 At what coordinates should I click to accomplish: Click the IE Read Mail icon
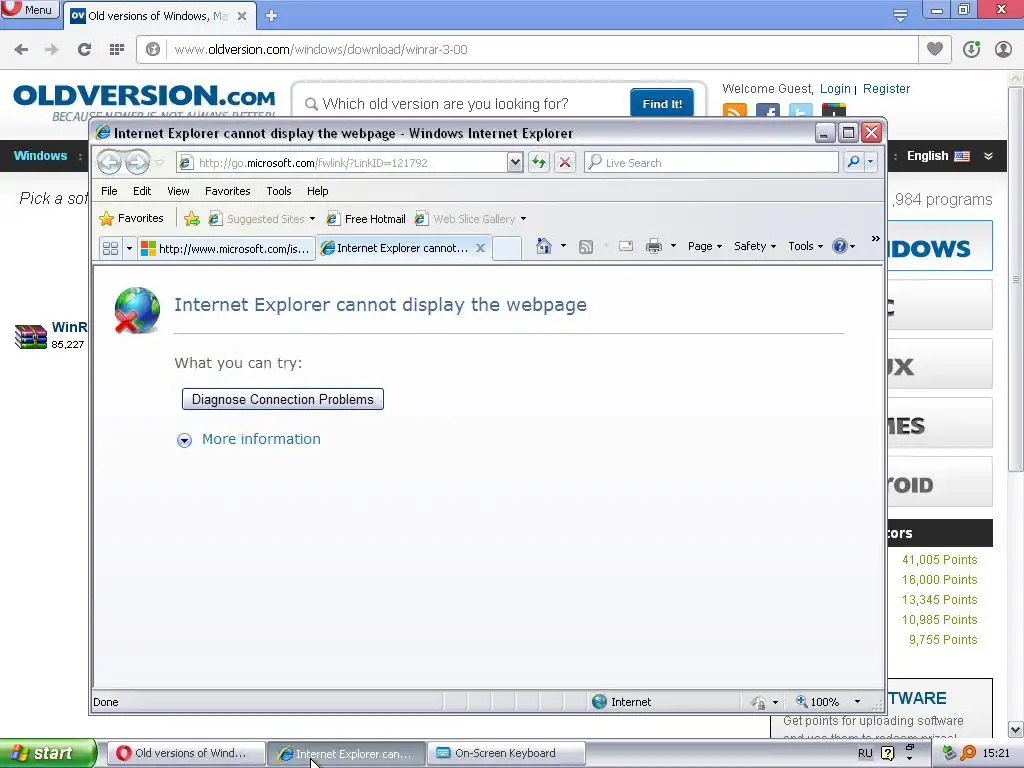pos(626,246)
